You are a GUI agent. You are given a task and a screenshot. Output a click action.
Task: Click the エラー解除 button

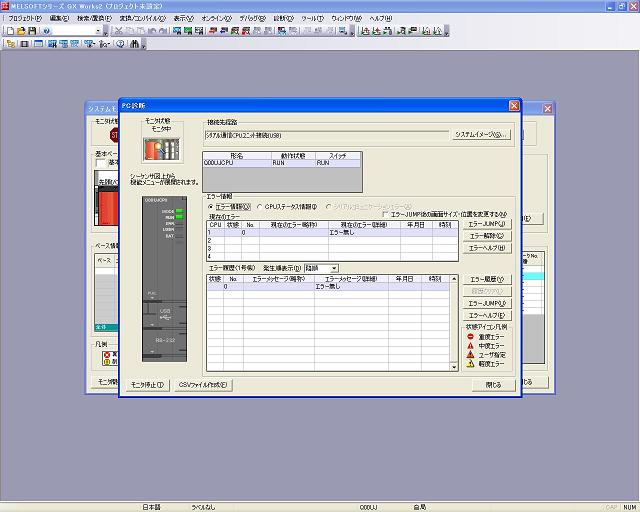[x=487, y=236]
